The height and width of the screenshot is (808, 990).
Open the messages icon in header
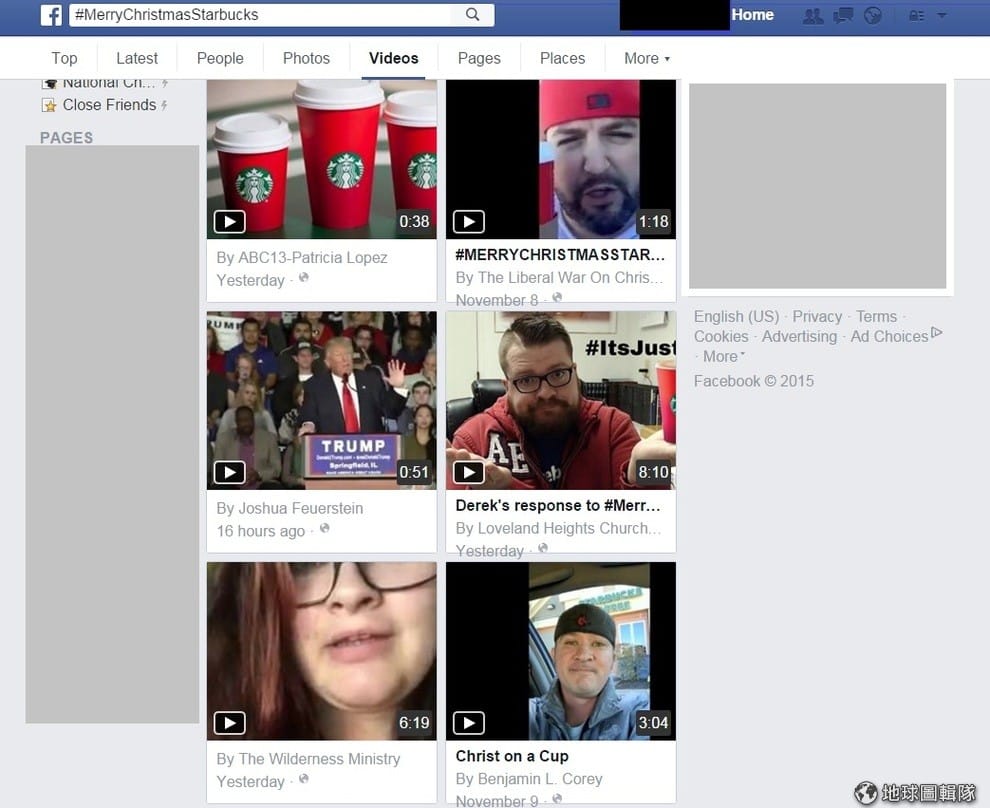[x=843, y=16]
